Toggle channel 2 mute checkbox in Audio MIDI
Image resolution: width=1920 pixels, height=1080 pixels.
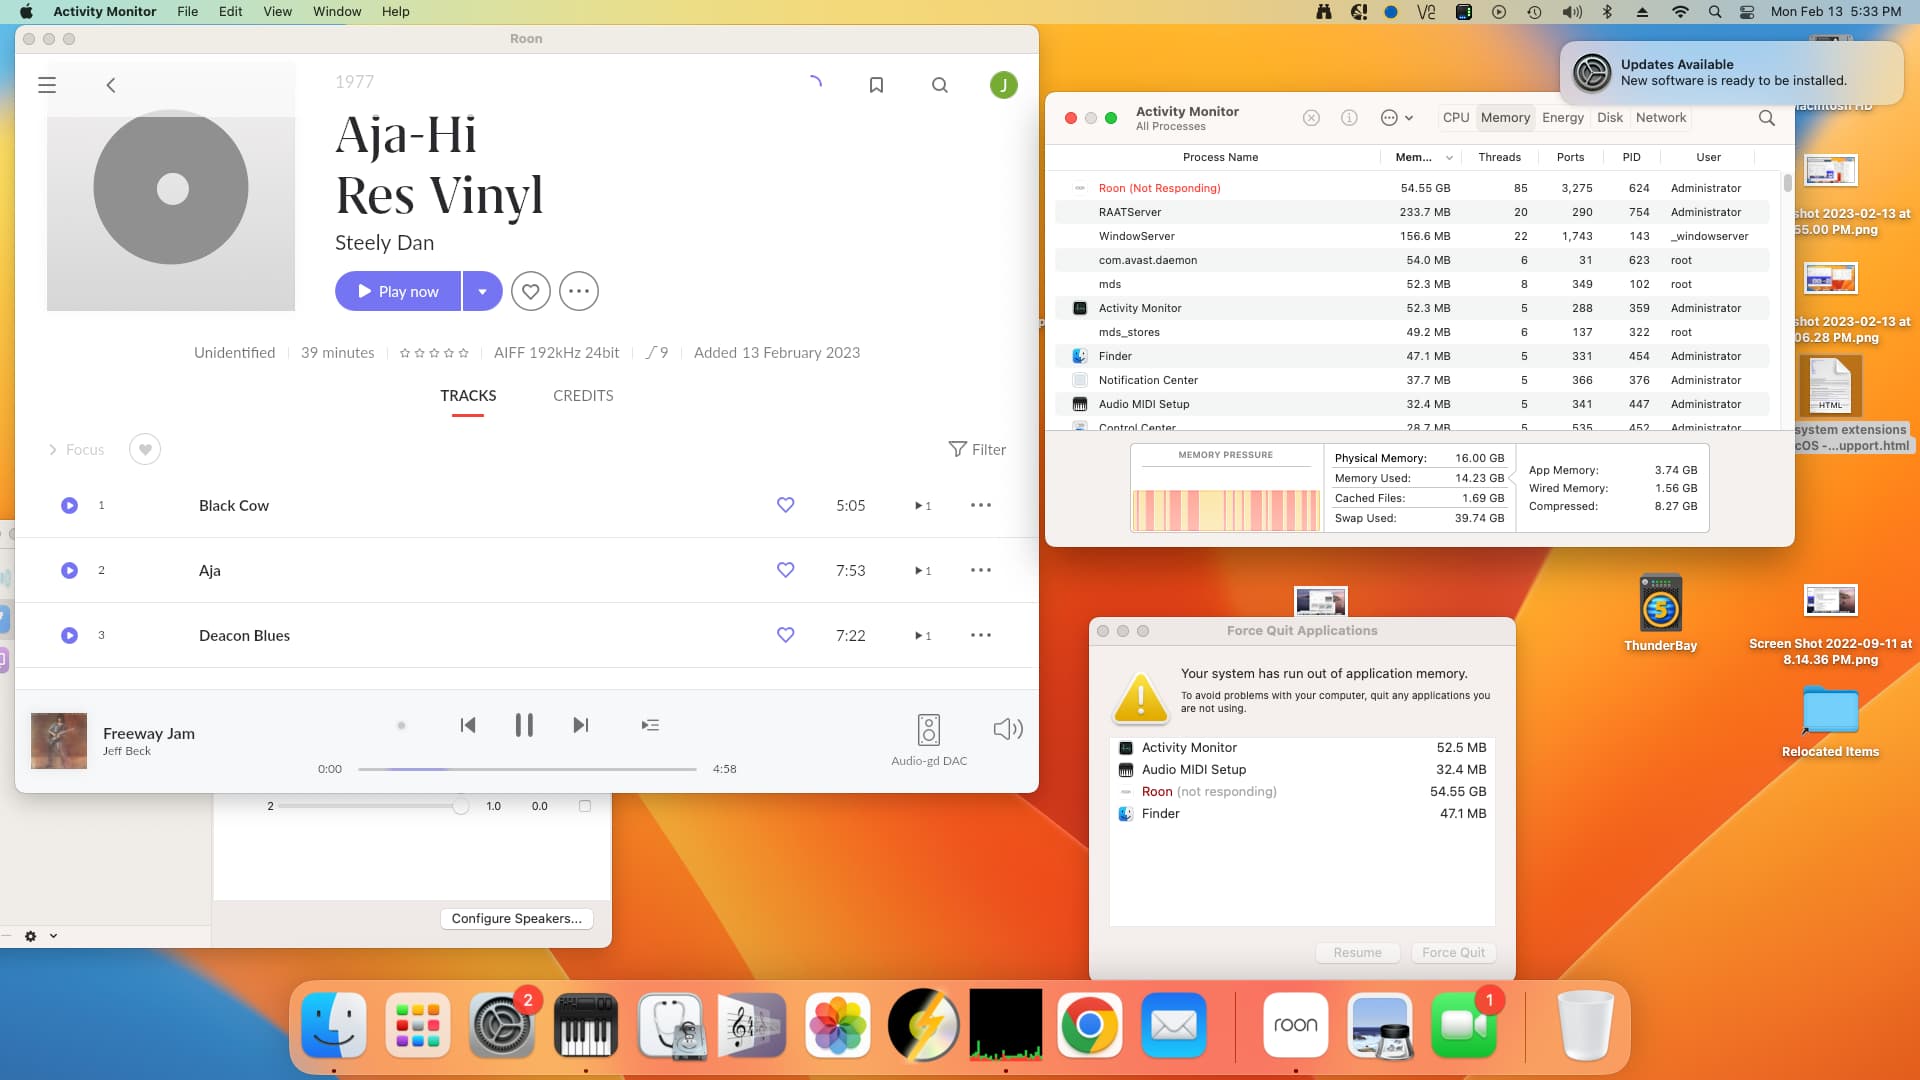585,806
